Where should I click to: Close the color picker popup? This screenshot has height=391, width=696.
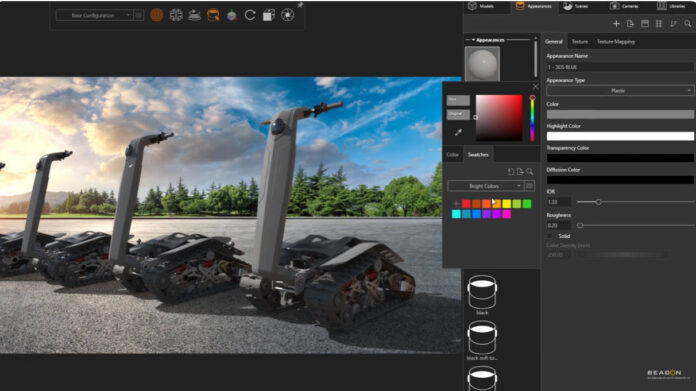click(x=536, y=87)
